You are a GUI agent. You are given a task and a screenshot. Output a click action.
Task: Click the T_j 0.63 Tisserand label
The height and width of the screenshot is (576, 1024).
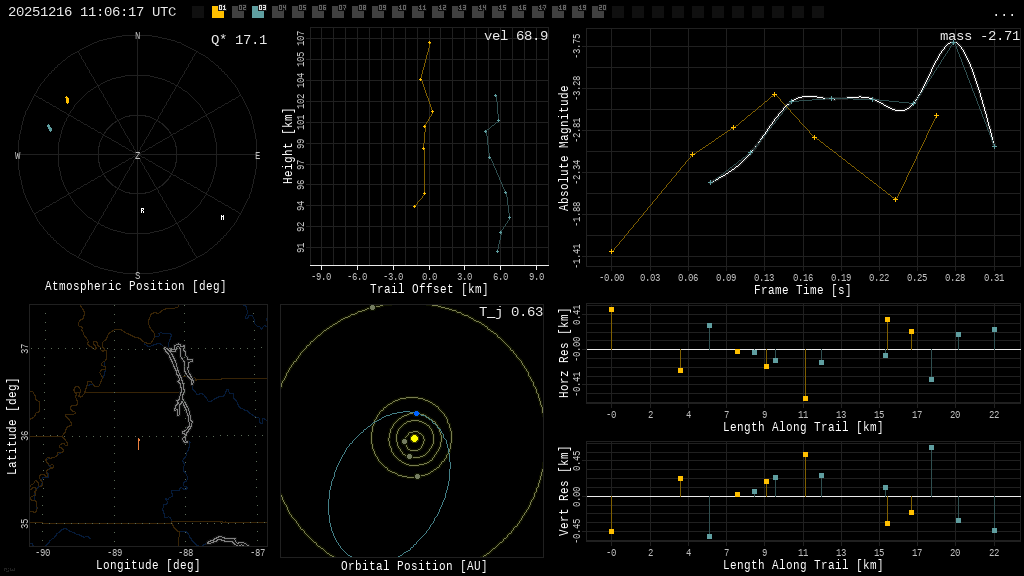click(511, 312)
